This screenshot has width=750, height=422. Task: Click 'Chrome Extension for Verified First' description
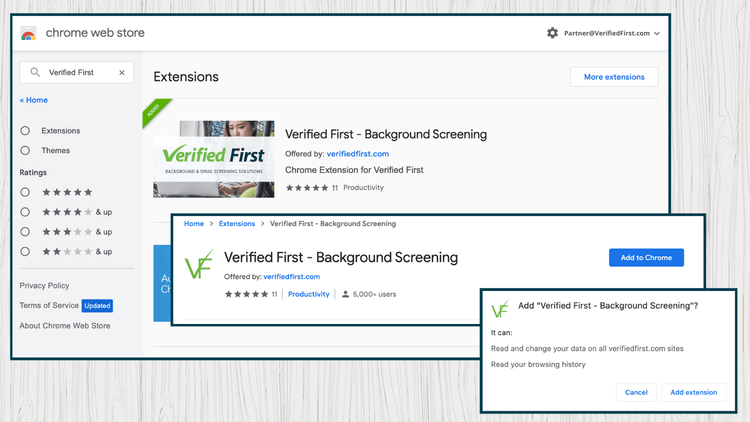(354, 170)
